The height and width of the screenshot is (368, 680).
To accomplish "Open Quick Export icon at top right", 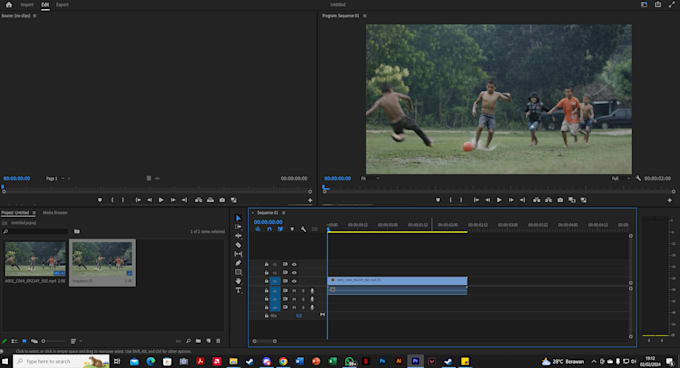I will 658,4.
